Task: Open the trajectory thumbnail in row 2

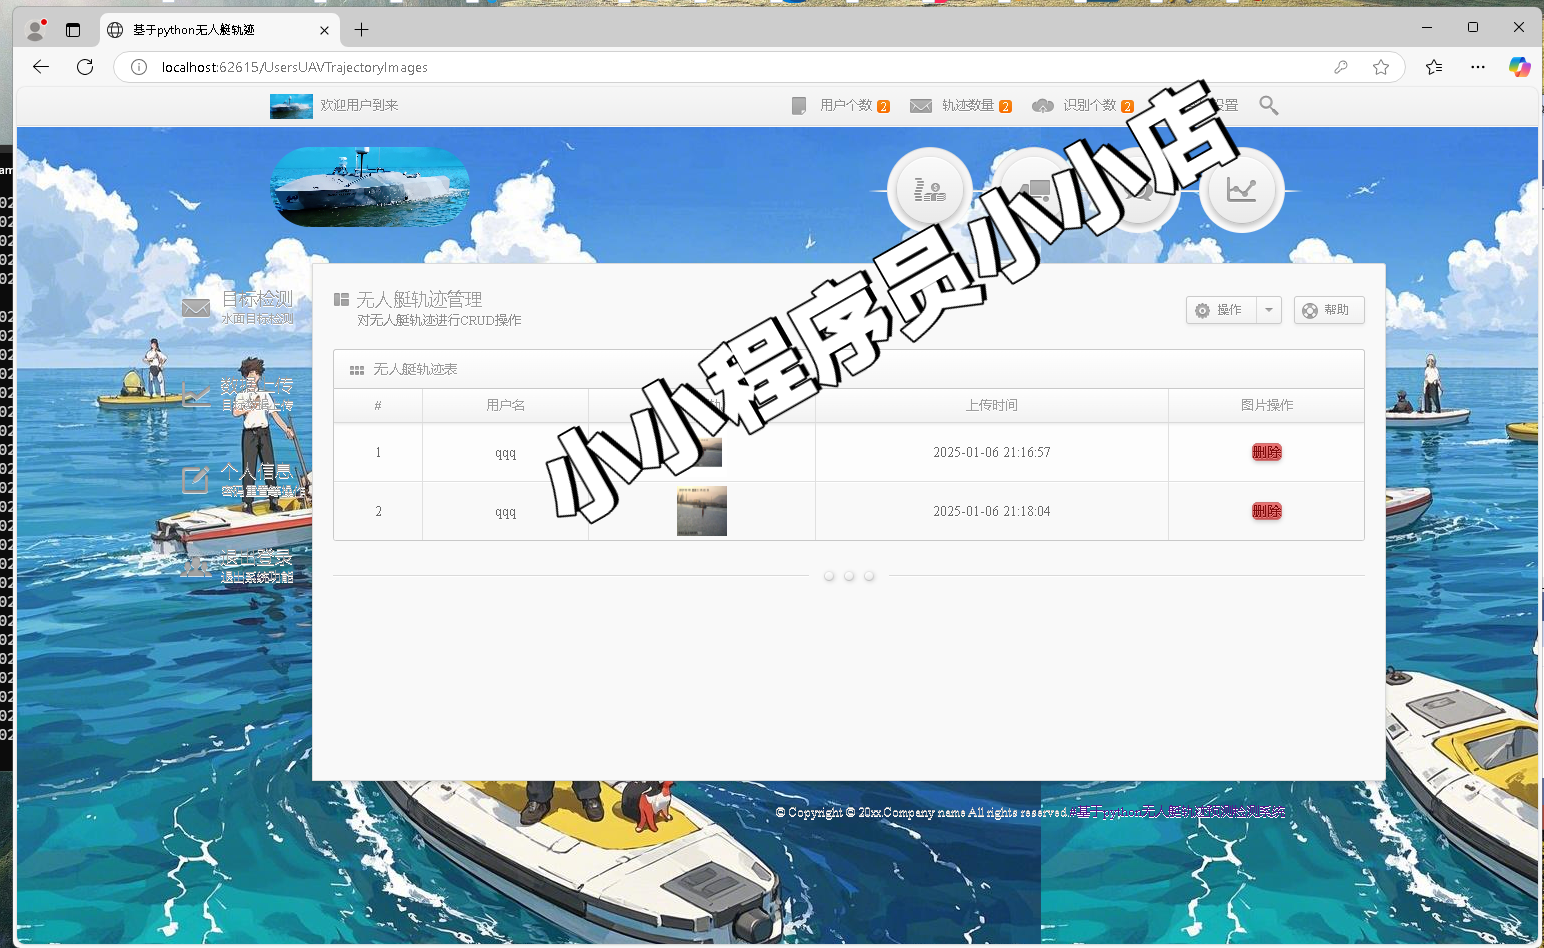Action: tap(702, 511)
